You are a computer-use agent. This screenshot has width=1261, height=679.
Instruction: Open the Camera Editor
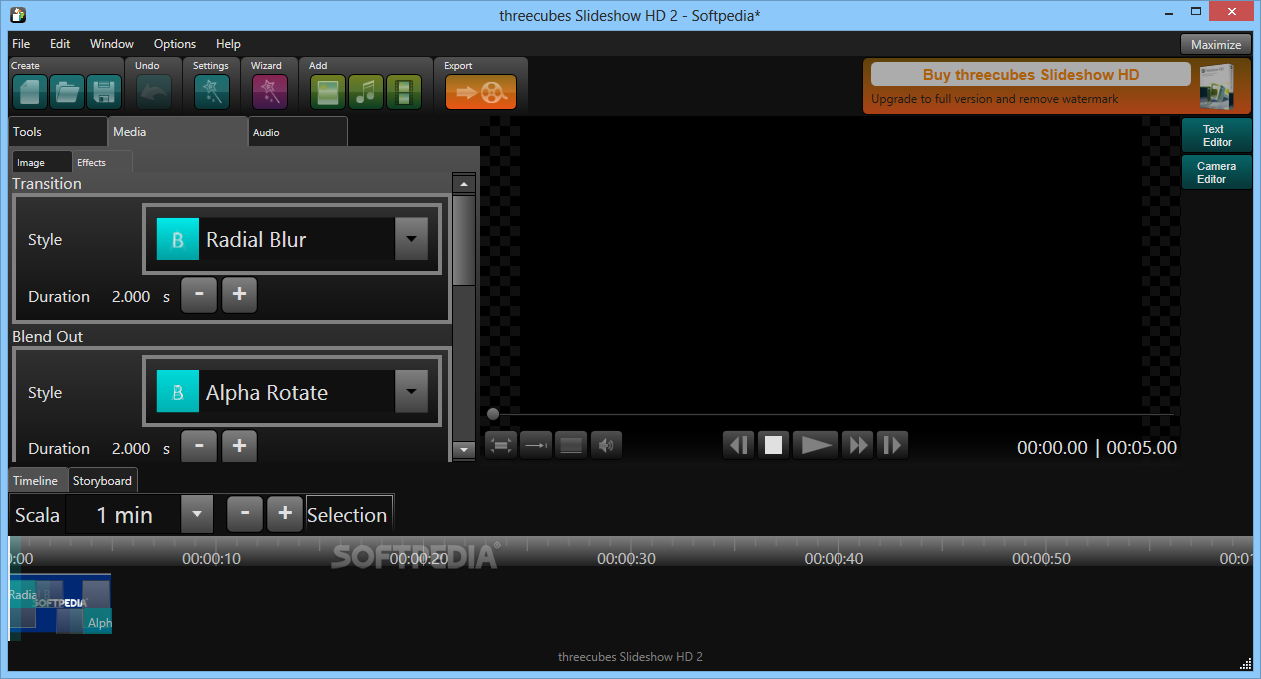pos(1217,172)
